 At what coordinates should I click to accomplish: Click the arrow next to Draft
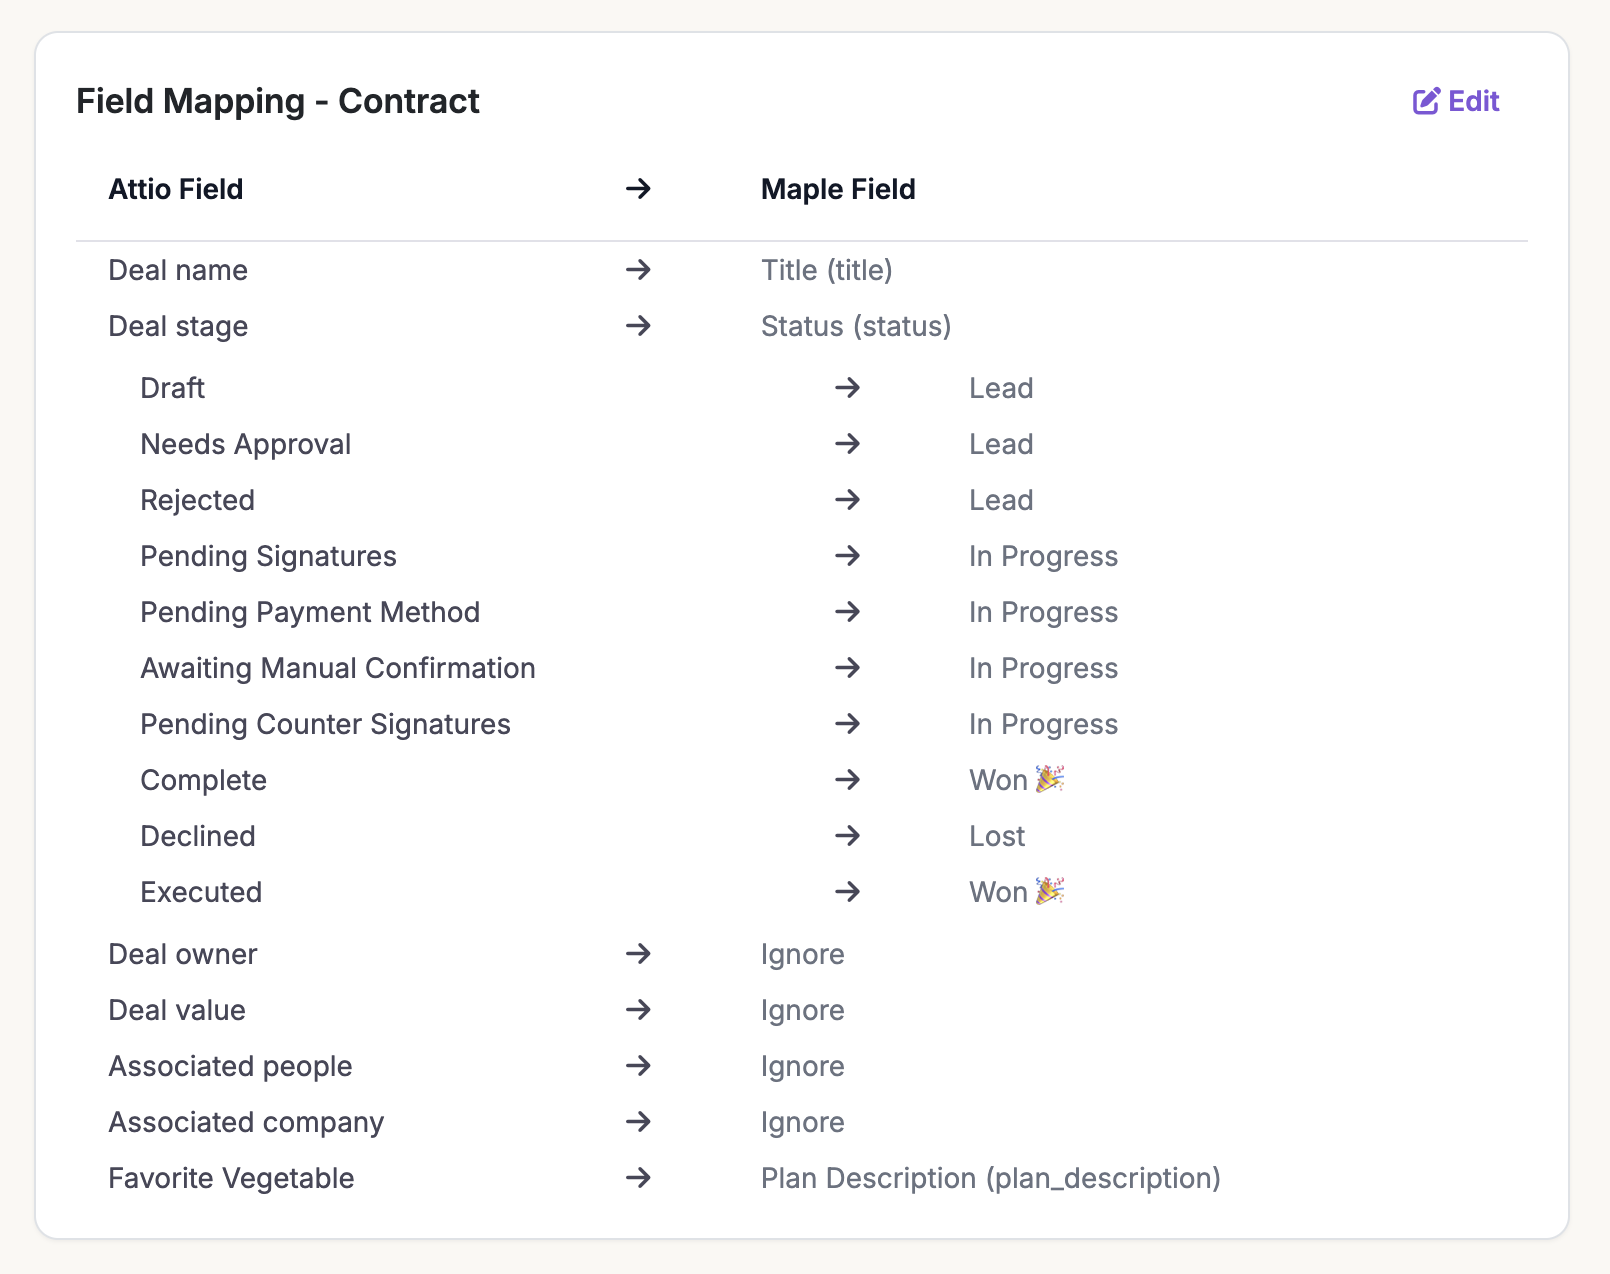(847, 388)
